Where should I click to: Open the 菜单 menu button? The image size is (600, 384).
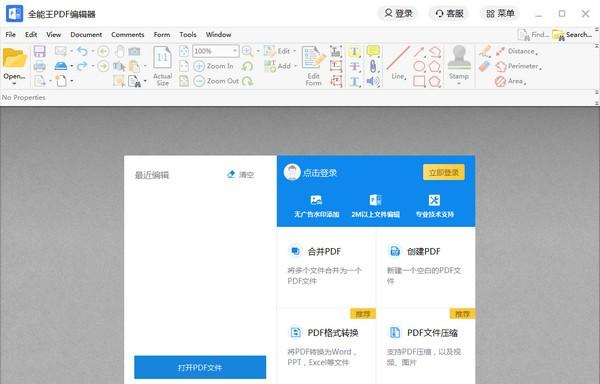coord(500,13)
